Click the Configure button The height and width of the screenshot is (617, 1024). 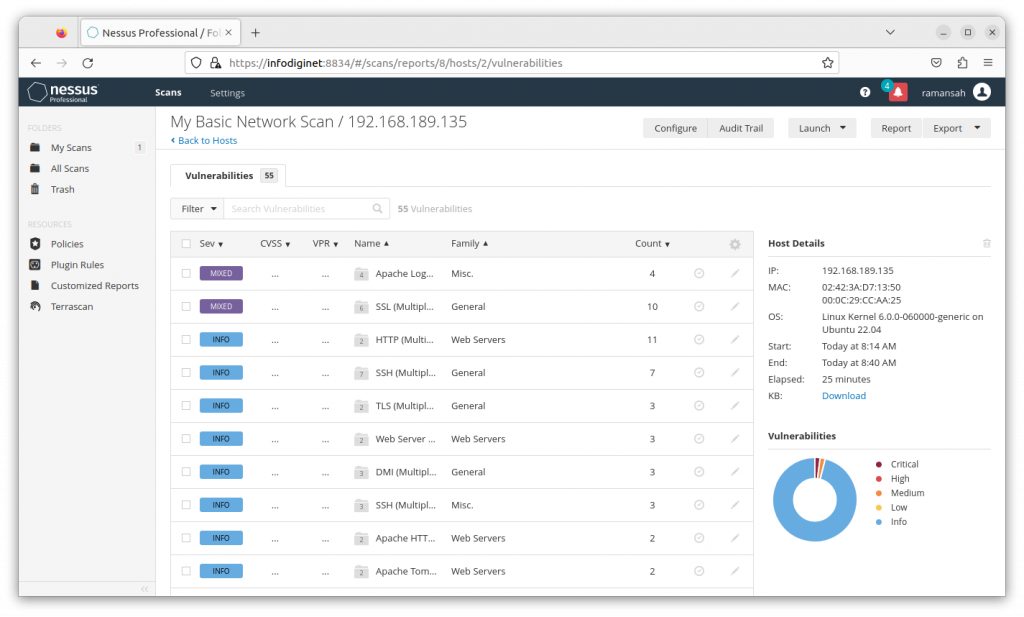point(675,128)
